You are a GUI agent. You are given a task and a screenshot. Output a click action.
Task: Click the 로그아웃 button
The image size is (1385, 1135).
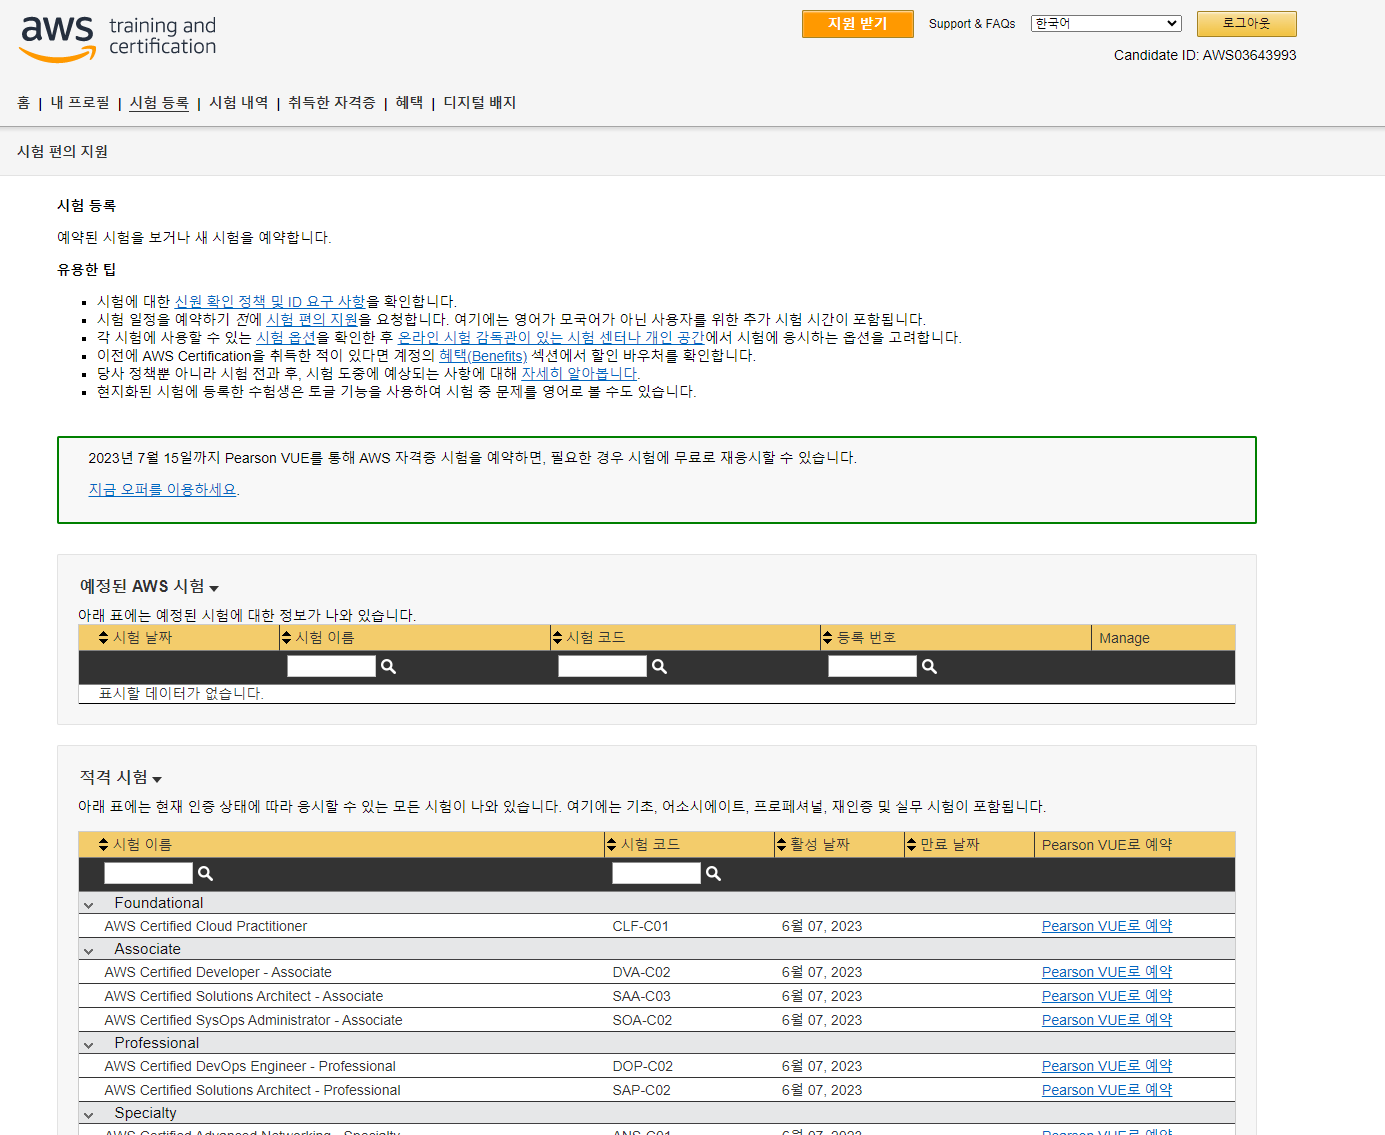point(1247,24)
